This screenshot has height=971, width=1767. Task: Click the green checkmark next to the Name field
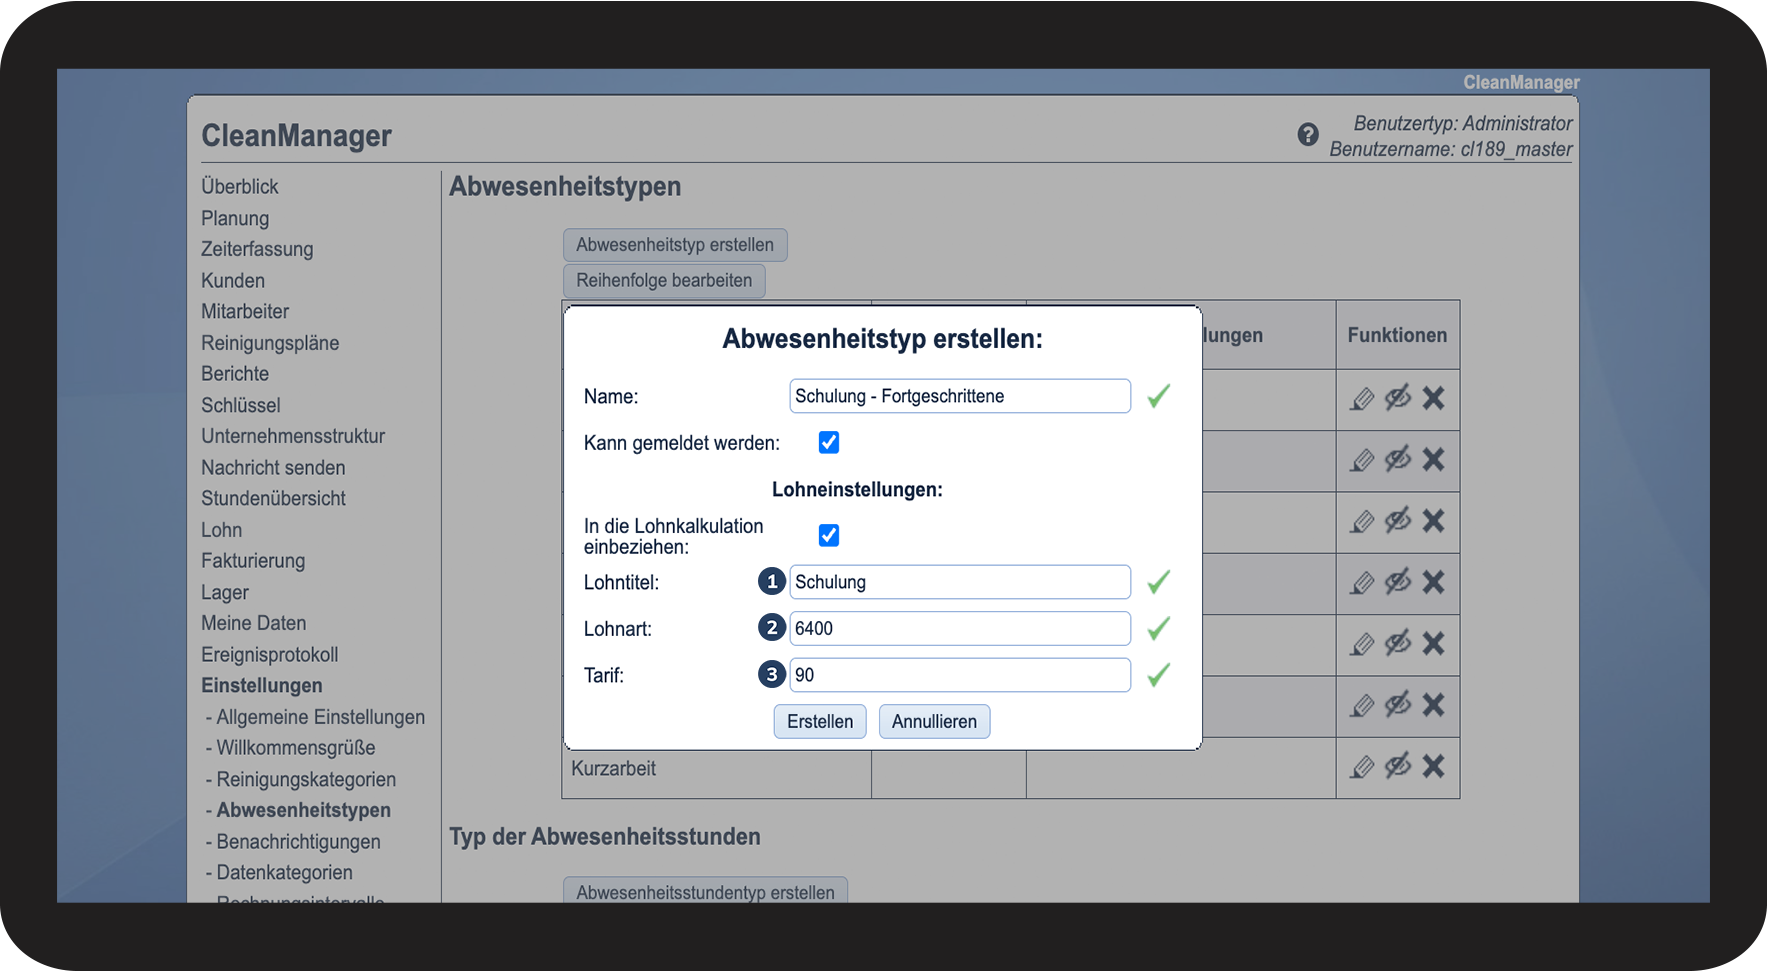pos(1158,396)
